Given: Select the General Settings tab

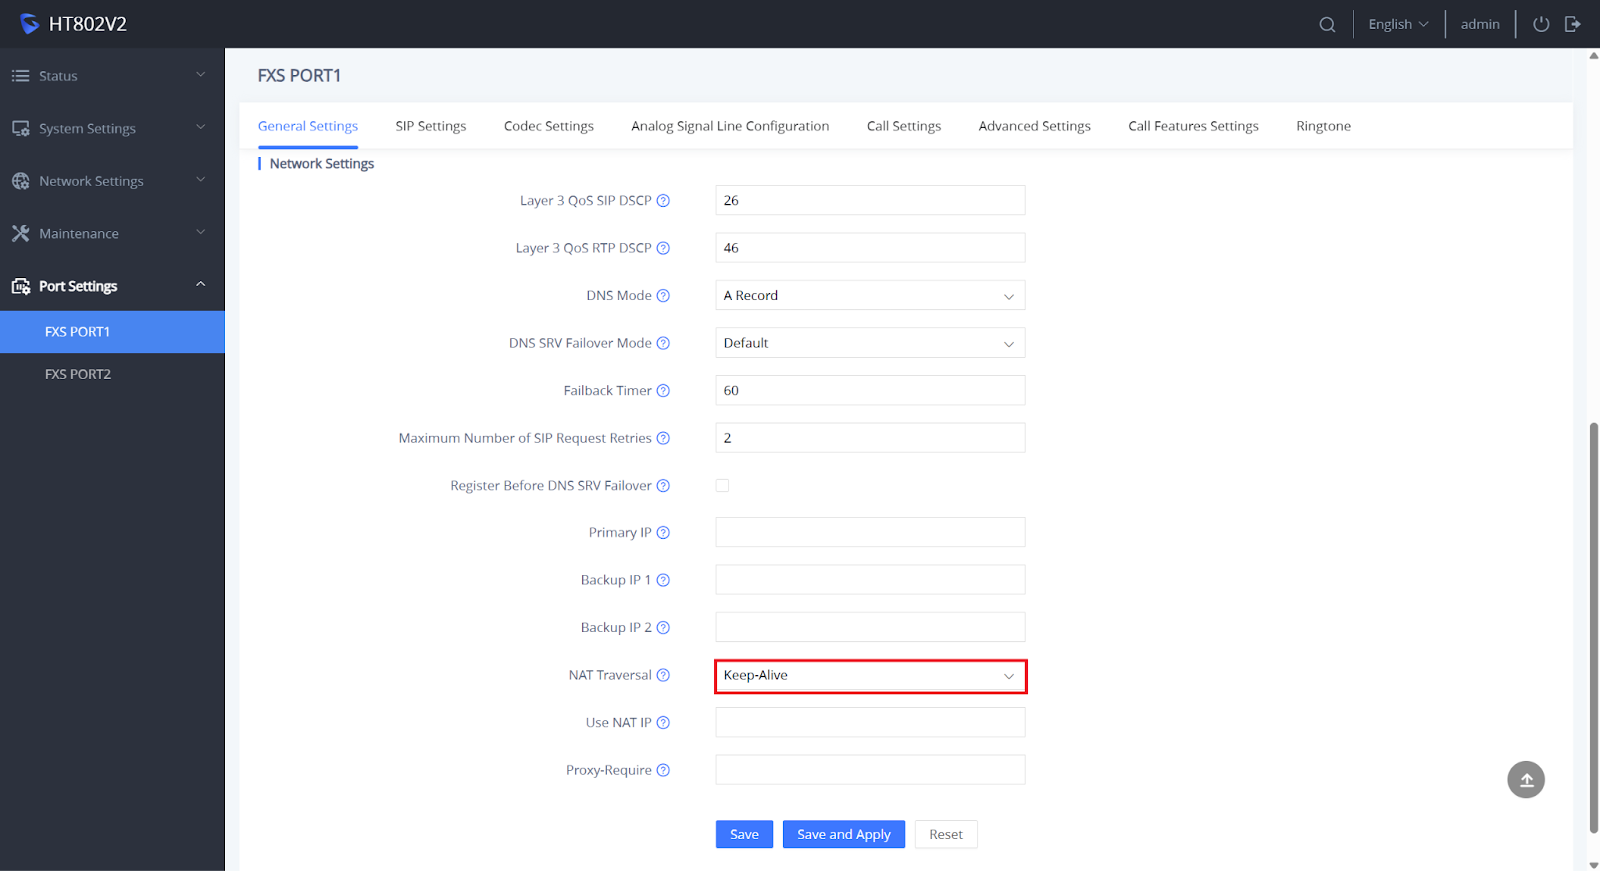Looking at the screenshot, I should coord(308,126).
